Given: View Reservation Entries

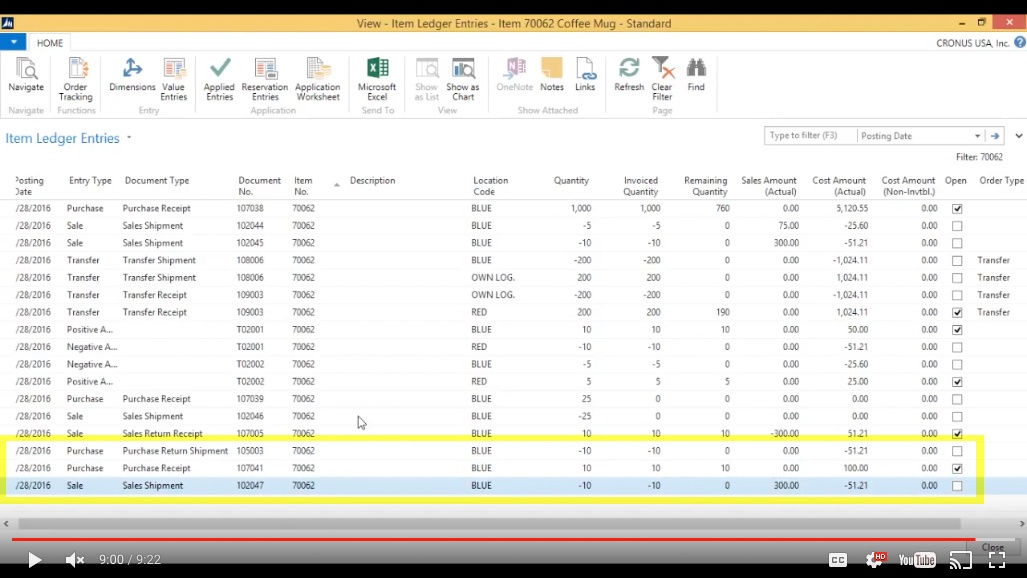Looking at the screenshot, I should tap(265, 79).
